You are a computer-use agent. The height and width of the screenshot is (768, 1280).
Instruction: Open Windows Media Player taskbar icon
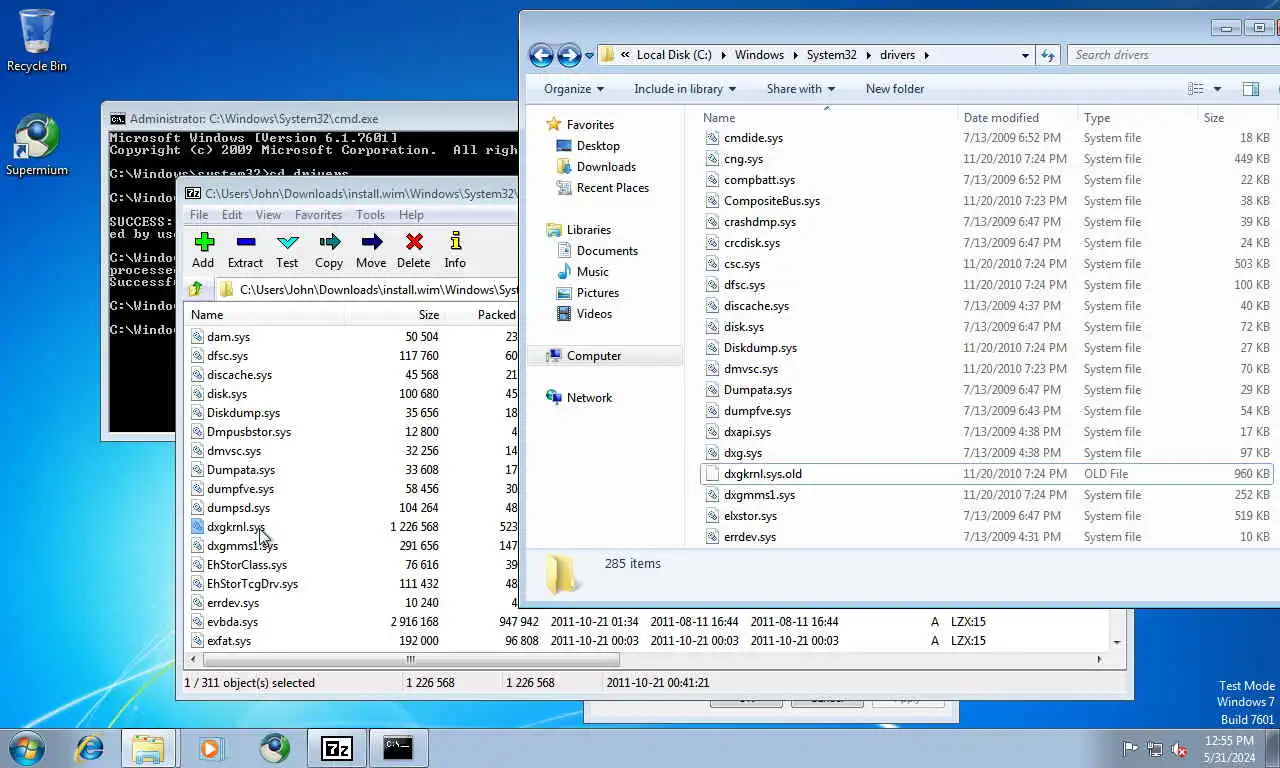[210, 747]
